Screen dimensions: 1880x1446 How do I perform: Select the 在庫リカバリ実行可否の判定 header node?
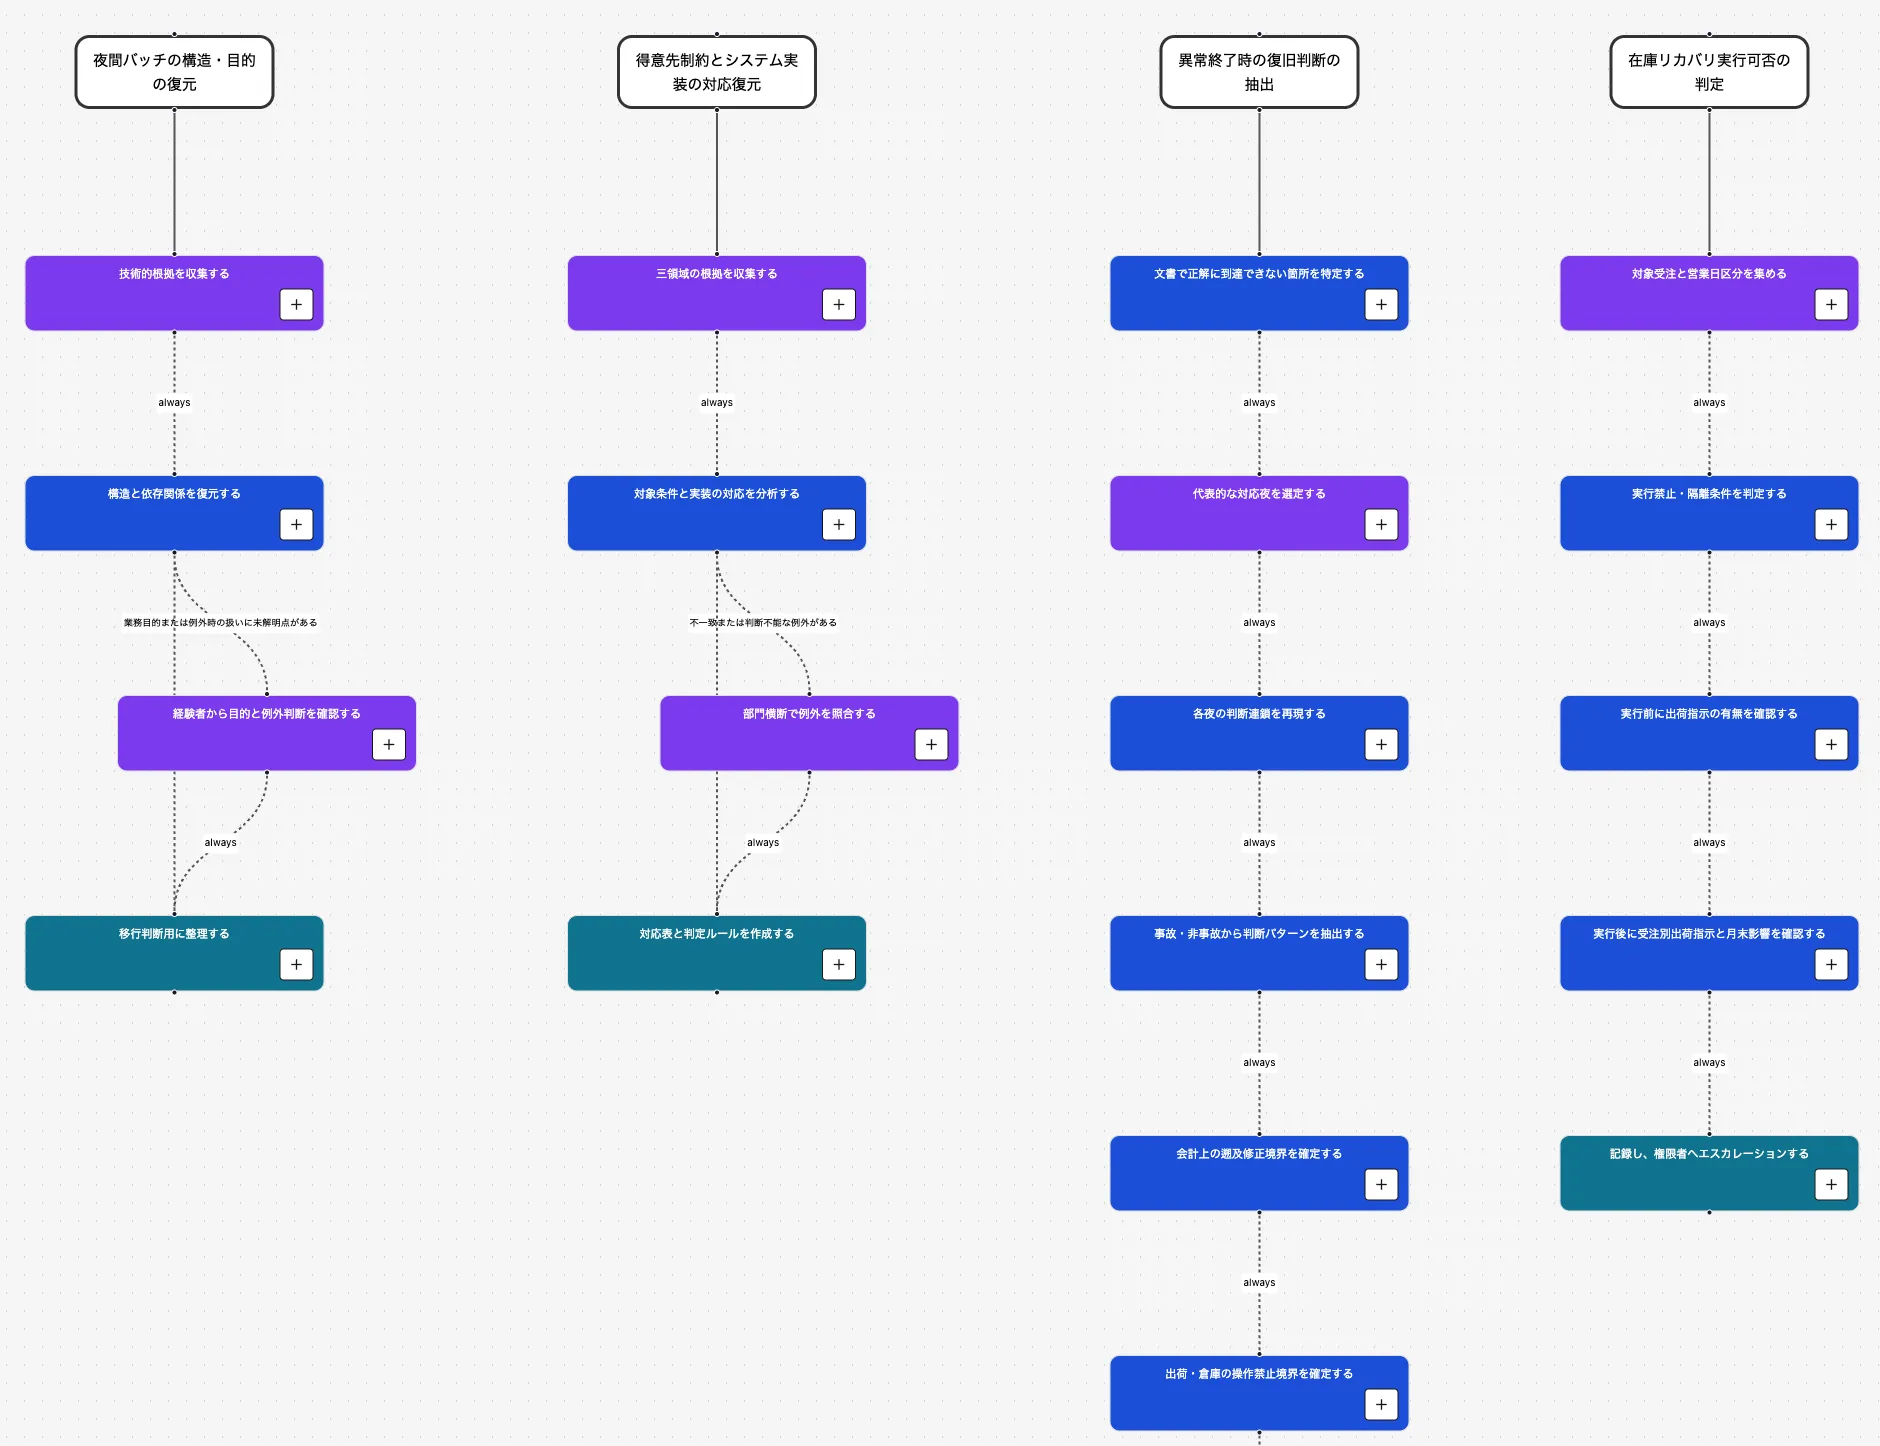click(1709, 72)
